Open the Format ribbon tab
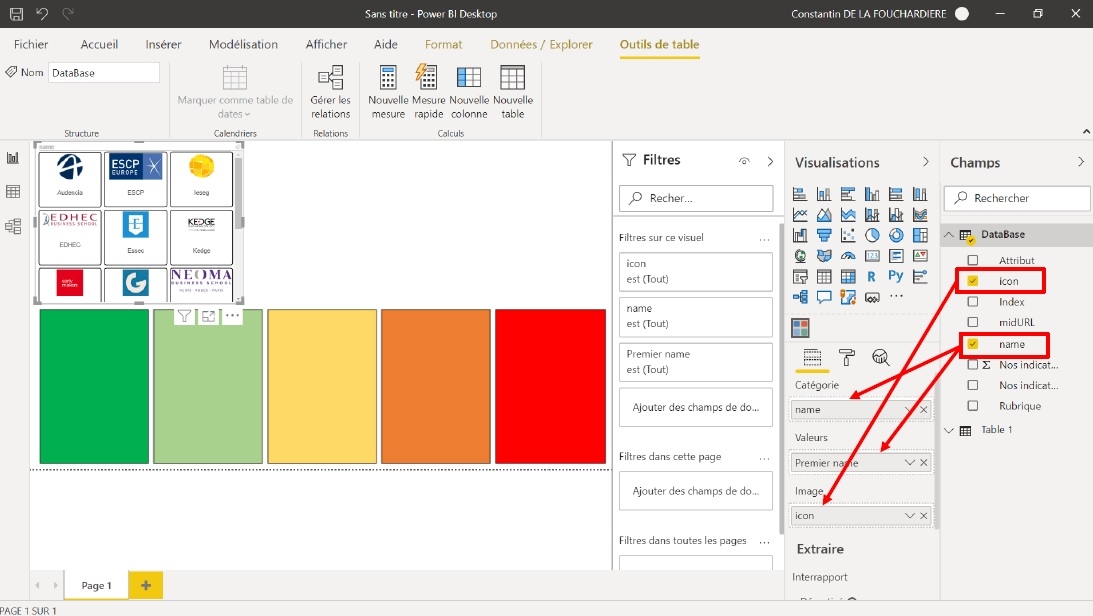This screenshot has width=1093, height=616. (443, 44)
